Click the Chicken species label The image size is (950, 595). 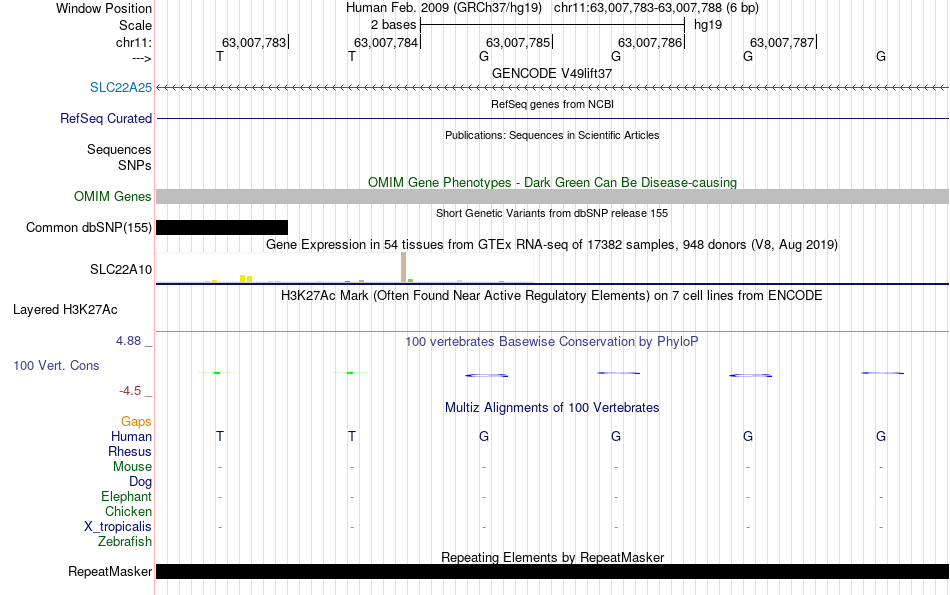(x=128, y=511)
